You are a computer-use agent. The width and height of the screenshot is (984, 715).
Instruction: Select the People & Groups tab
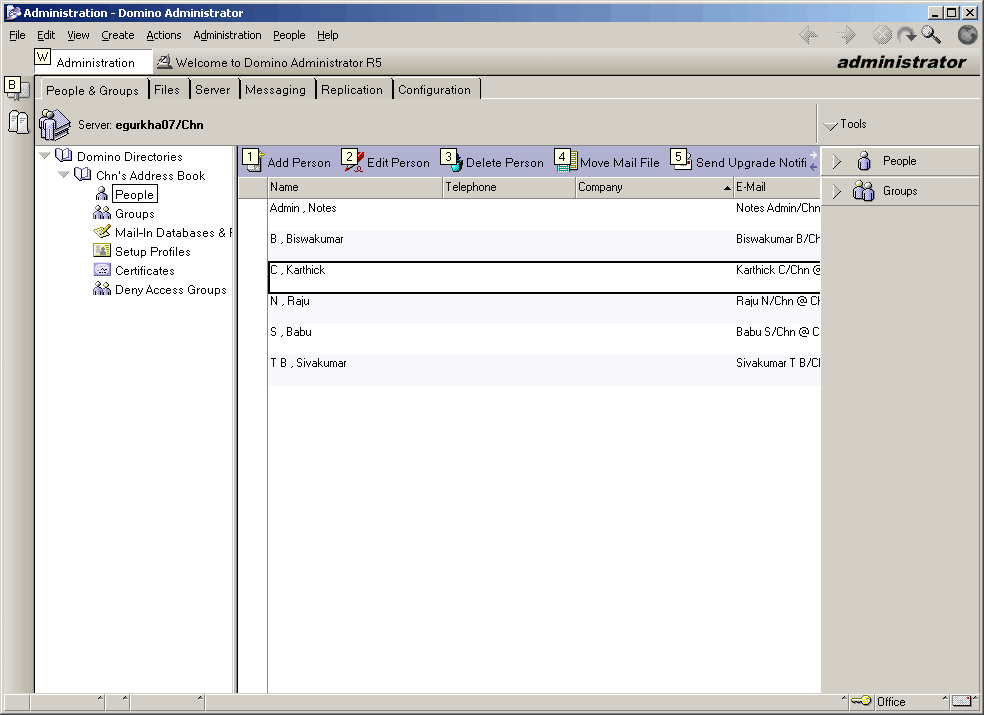click(x=92, y=90)
